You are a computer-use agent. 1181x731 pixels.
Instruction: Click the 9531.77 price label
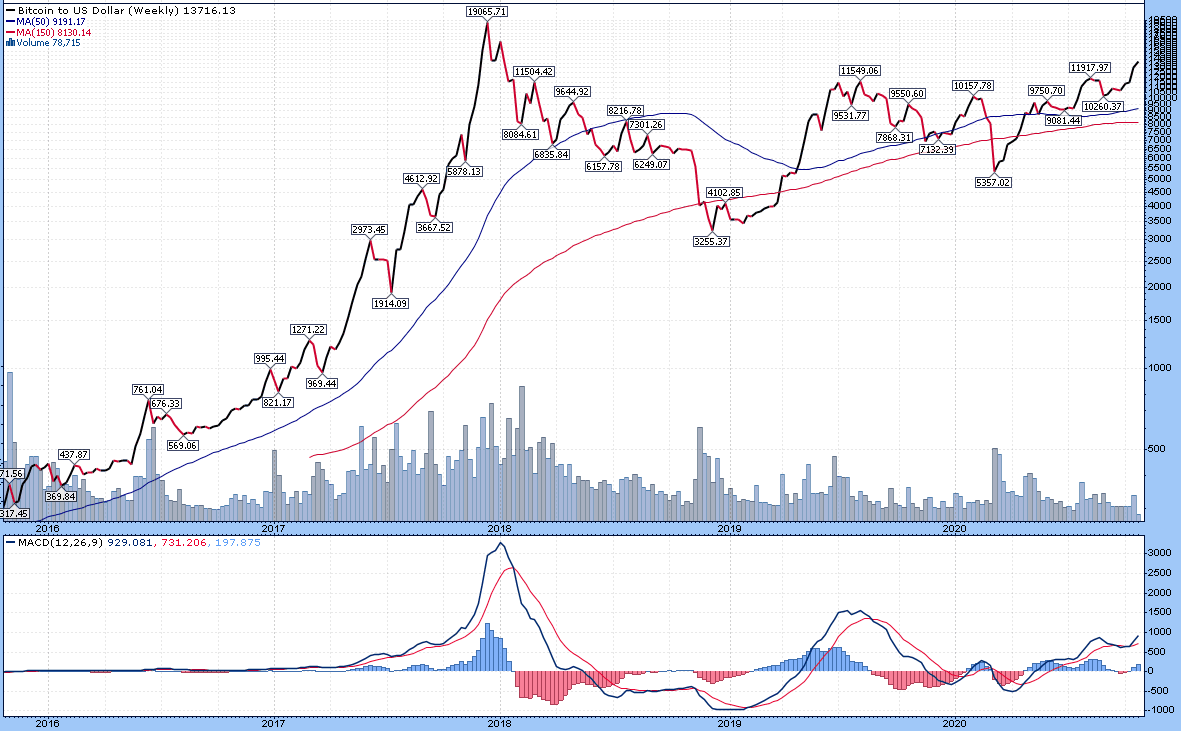click(x=850, y=115)
